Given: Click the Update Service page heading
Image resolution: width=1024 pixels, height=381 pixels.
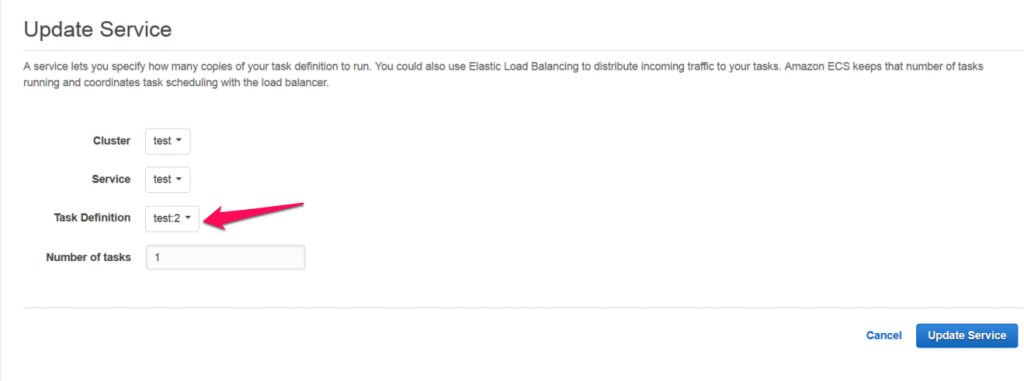Looking at the screenshot, I should (x=97, y=29).
